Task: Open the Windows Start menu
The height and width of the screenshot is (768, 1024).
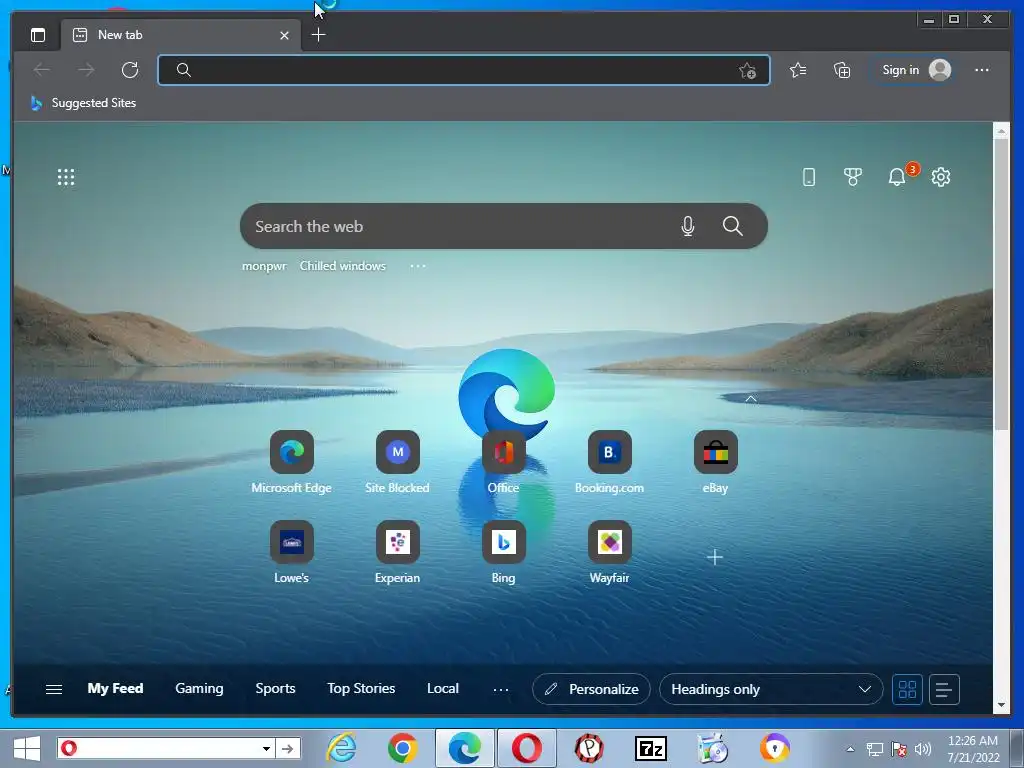Action: pyautogui.click(x=26, y=748)
